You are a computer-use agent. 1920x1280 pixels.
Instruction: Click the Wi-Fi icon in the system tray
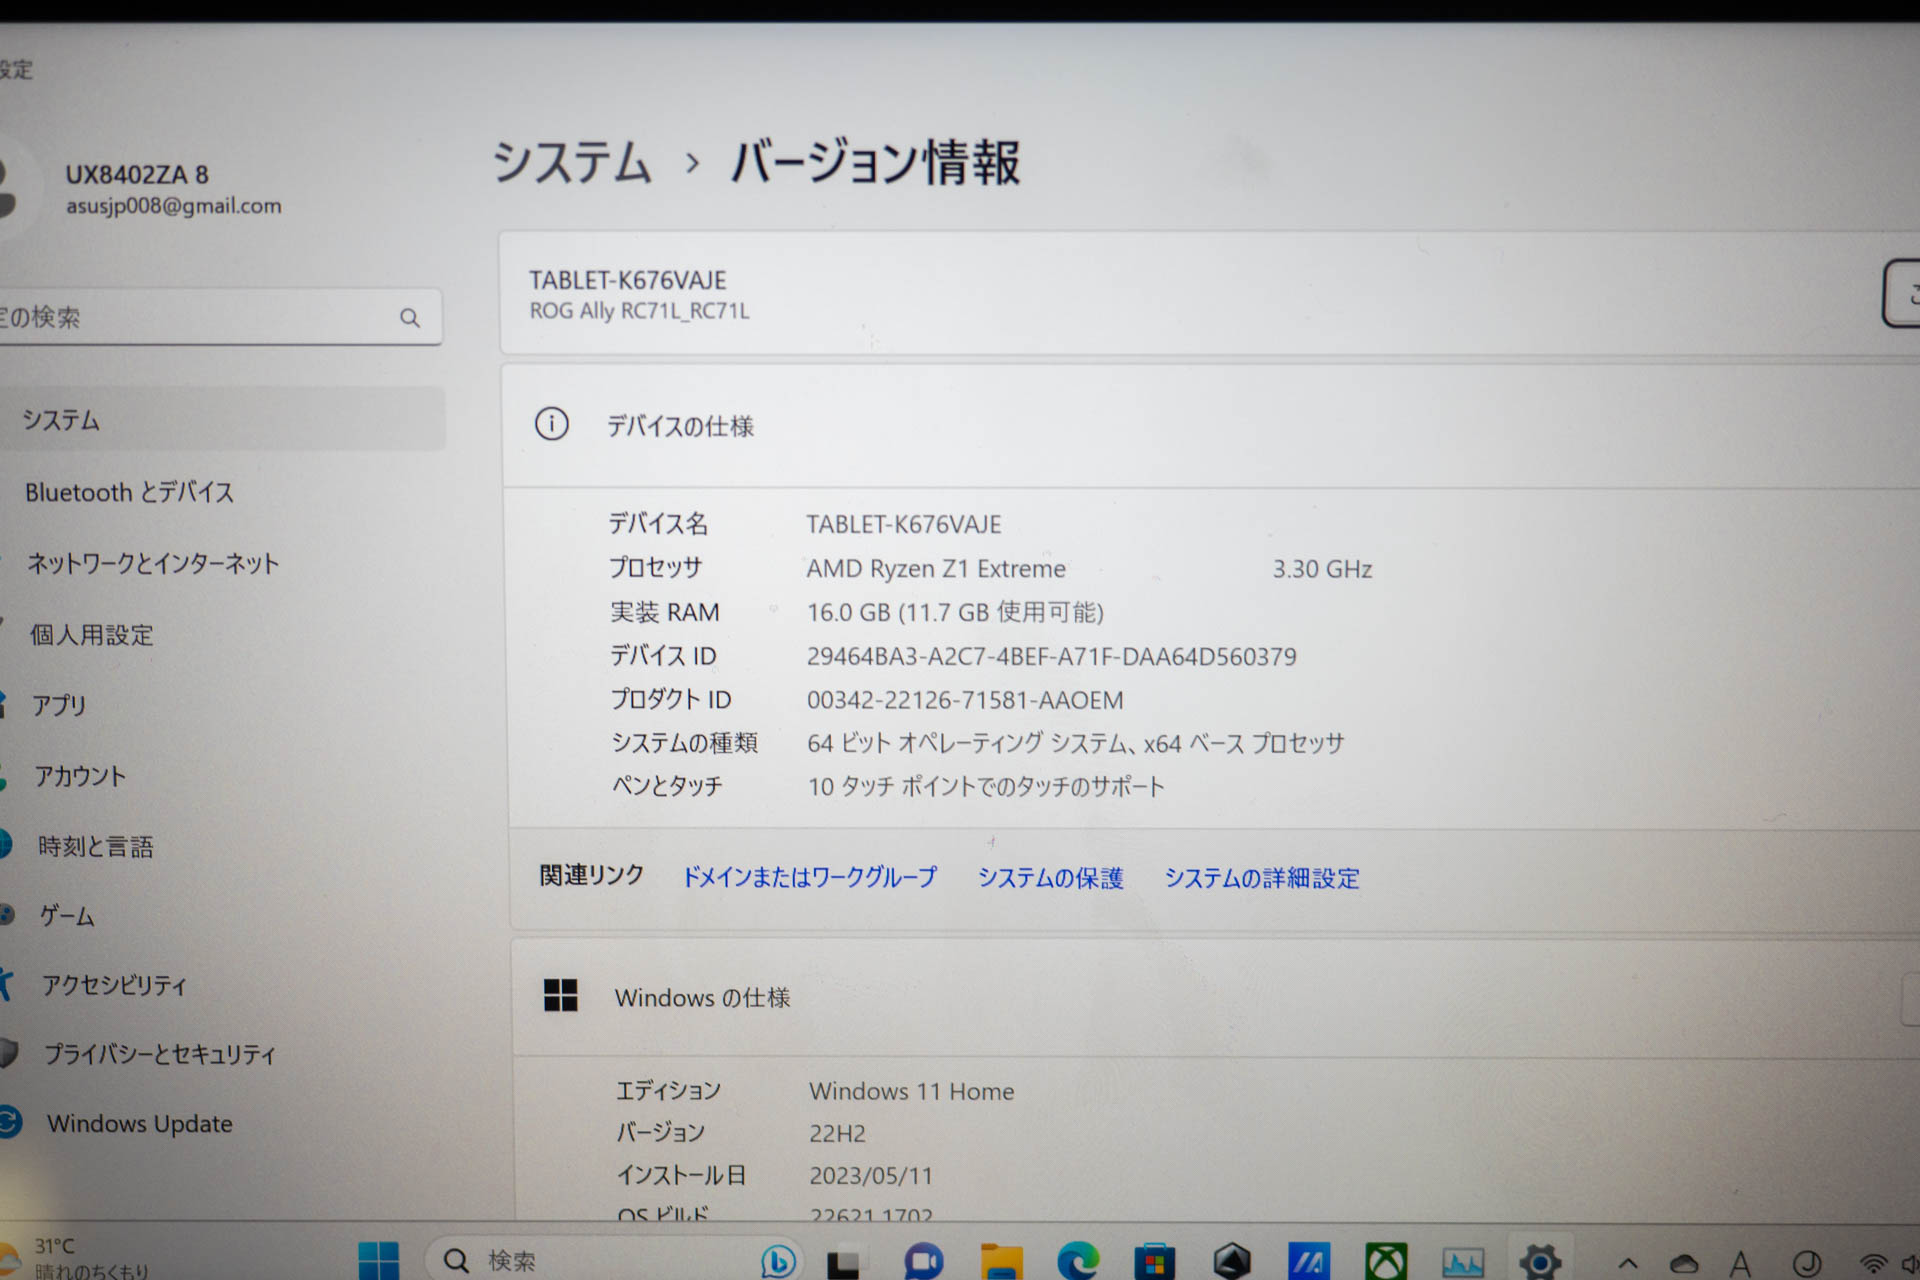point(1872,1260)
